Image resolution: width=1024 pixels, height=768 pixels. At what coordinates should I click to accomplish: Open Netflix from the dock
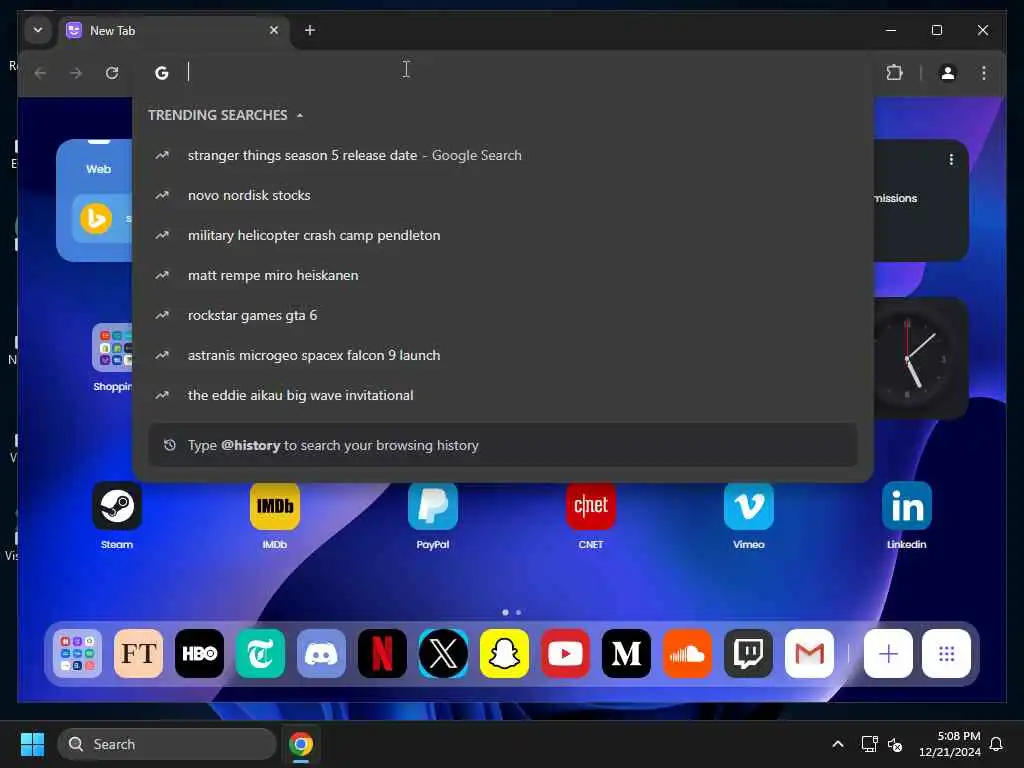(382, 654)
